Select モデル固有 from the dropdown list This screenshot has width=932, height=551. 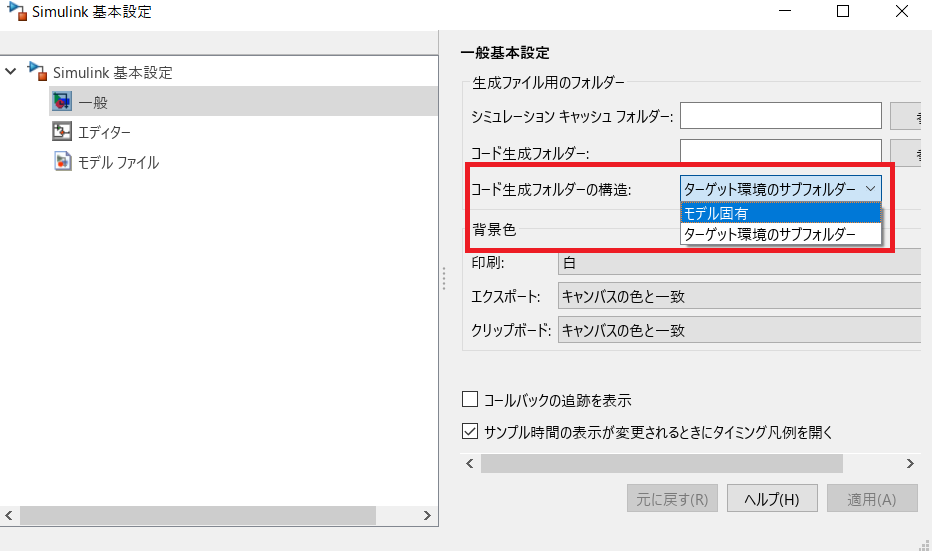pos(780,213)
